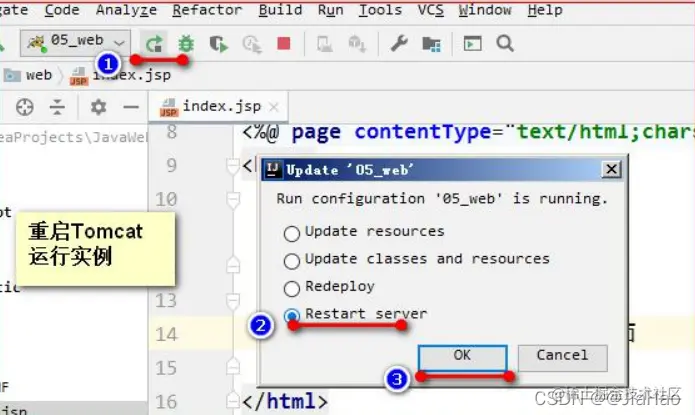This screenshot has width=695, height=415.
Task: Click line number 14 in the gutter
Action: click(167, 334)
